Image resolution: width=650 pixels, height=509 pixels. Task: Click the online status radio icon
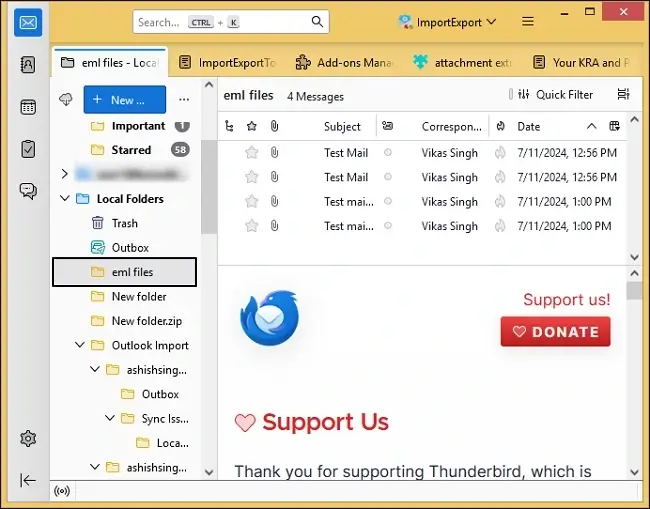pos(62,491)
